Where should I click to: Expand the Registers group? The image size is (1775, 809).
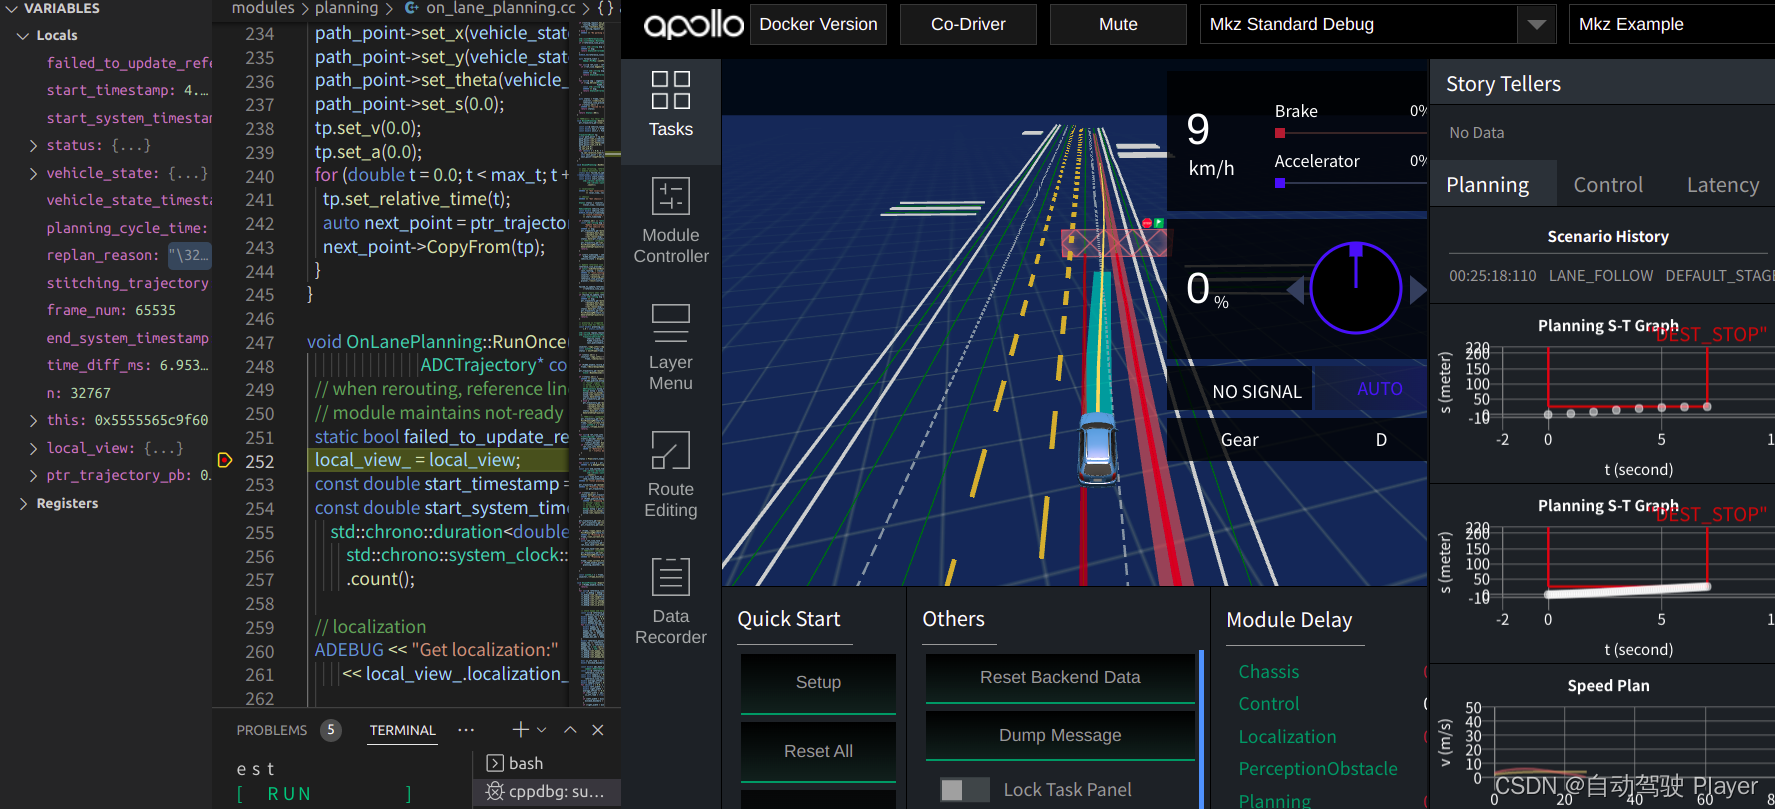(x=23, y=503)
